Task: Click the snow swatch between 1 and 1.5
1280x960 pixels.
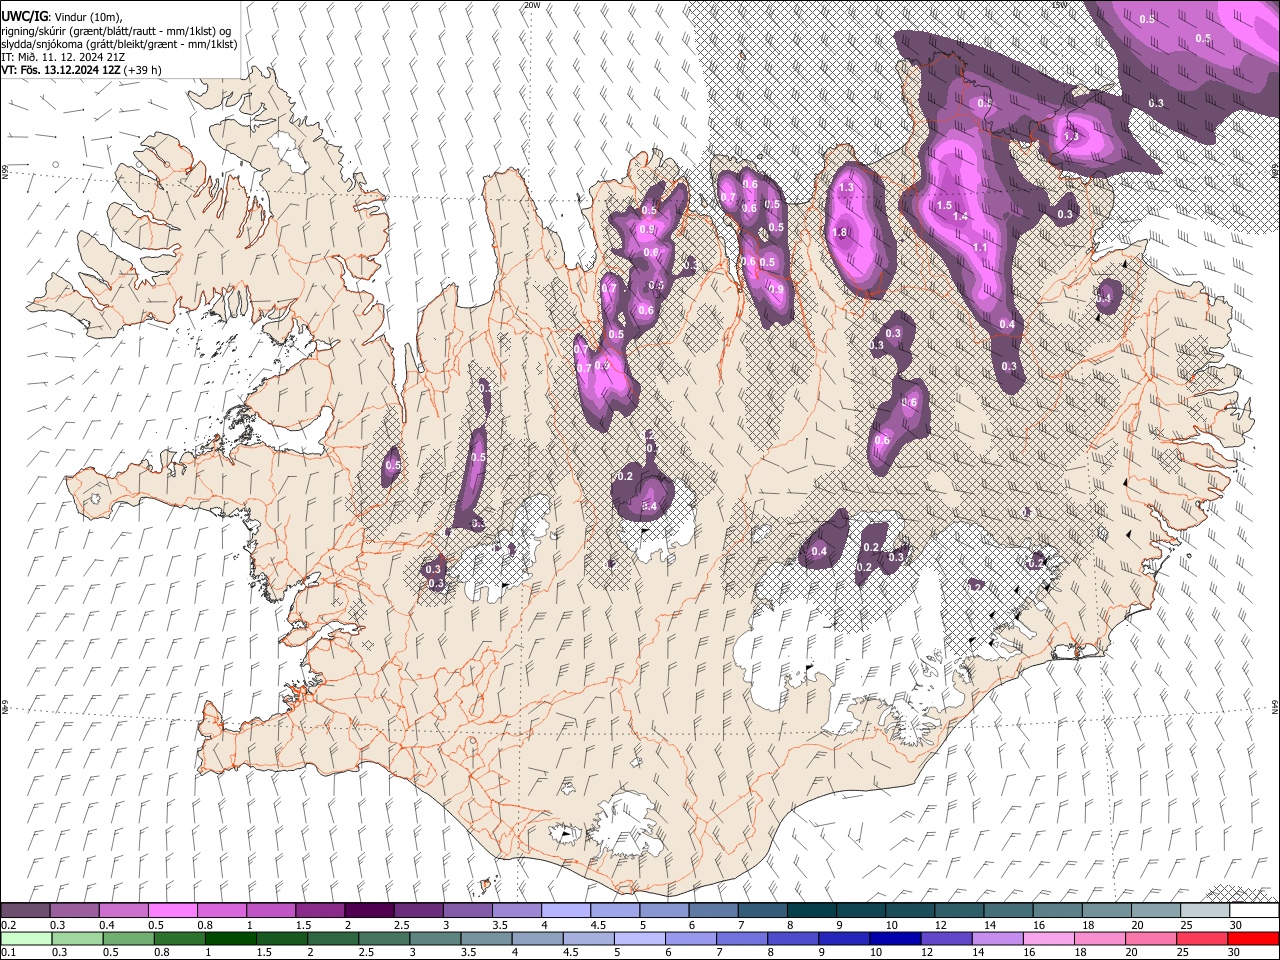Action: [271, 911]
